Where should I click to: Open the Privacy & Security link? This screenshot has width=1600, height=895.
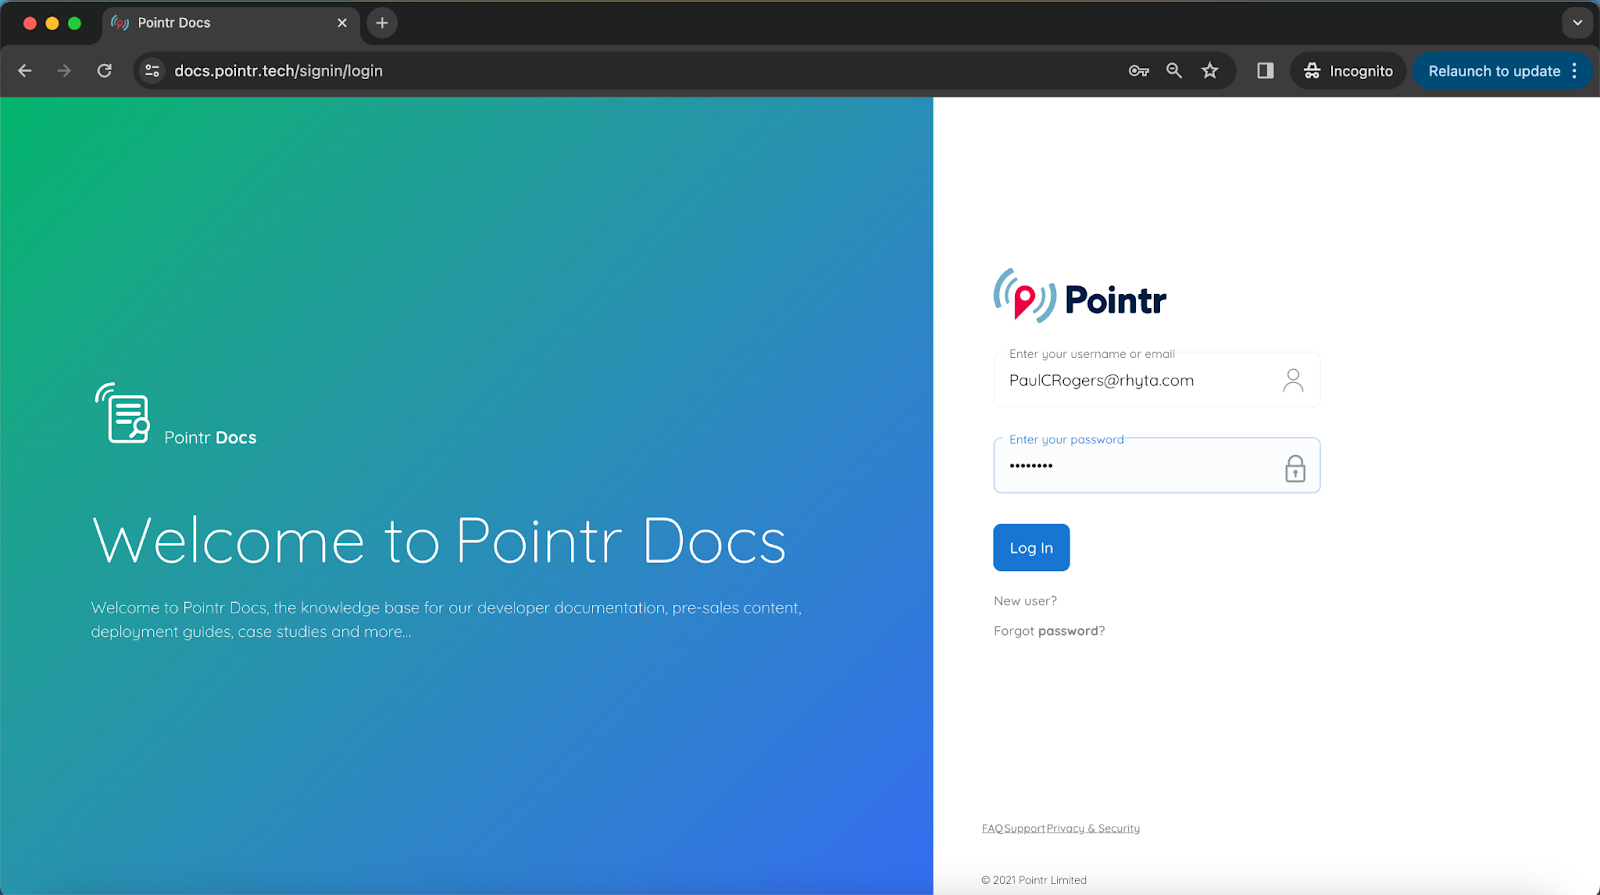coord(1093,828)
